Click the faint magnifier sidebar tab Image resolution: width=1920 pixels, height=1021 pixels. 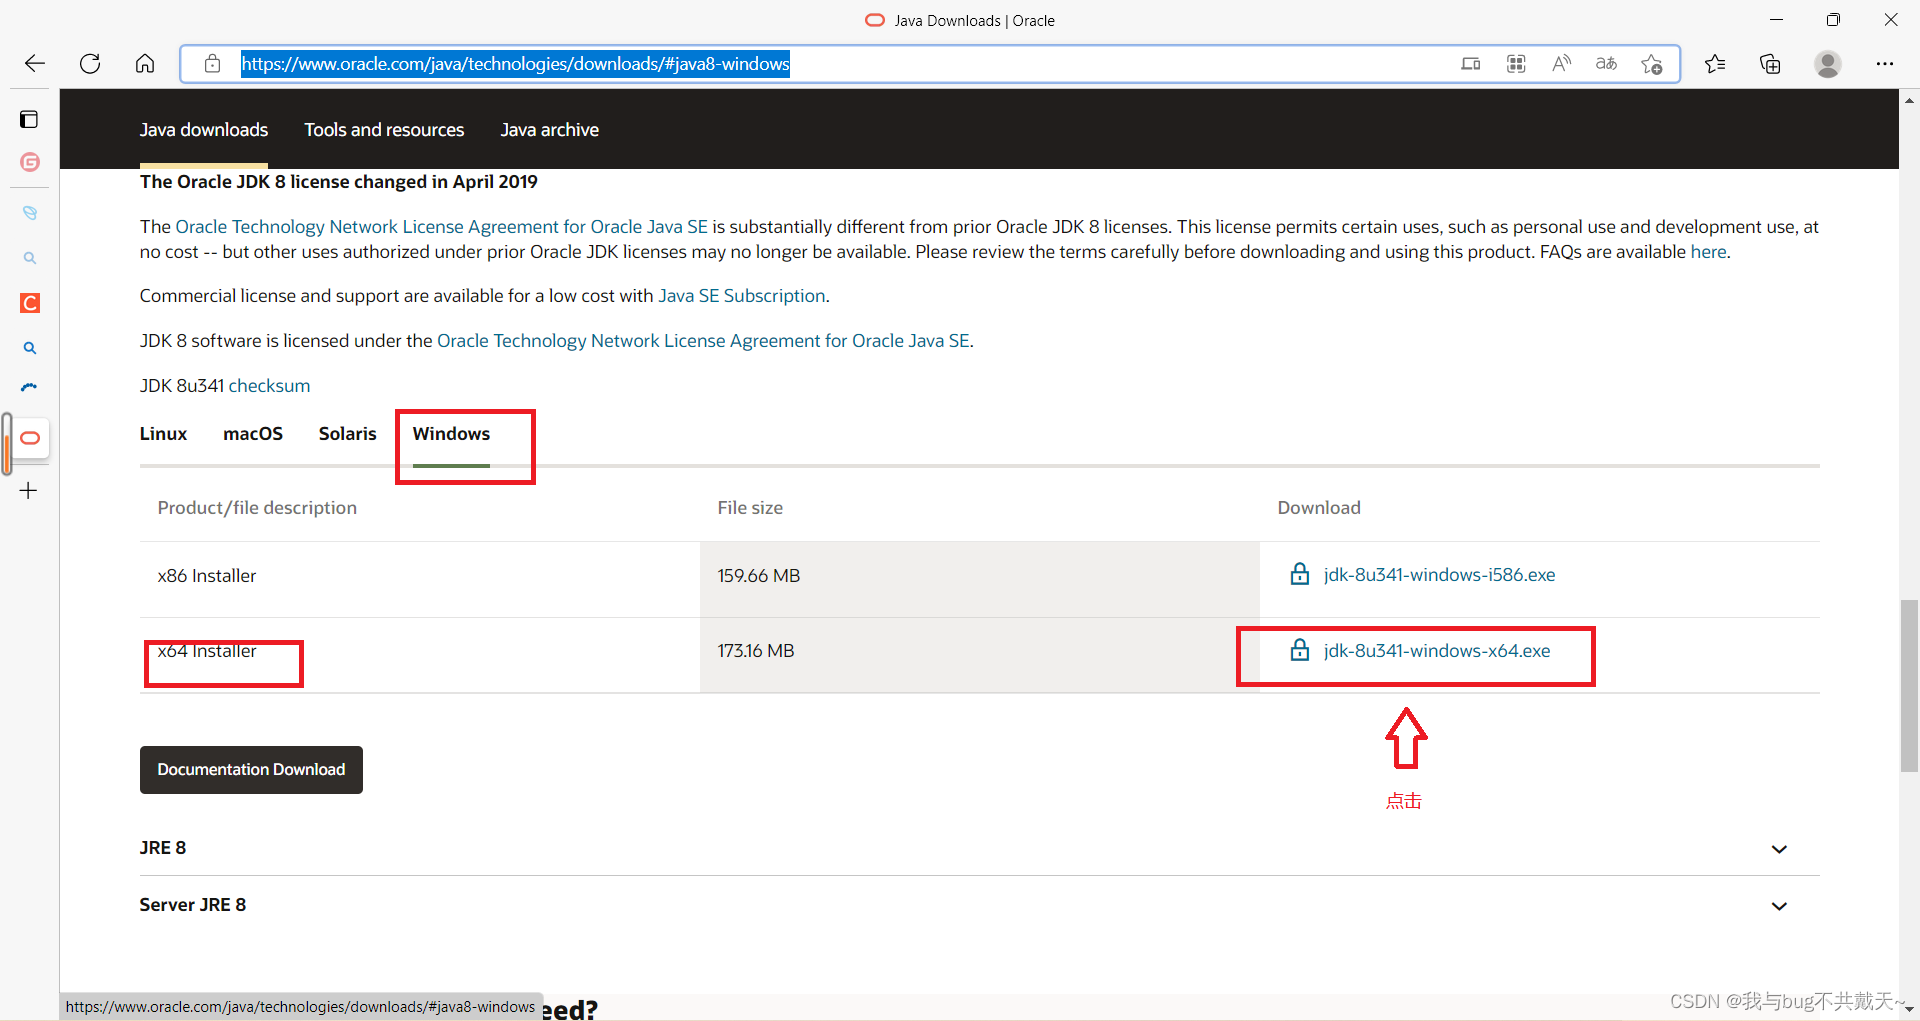click(x=30, y=258)
